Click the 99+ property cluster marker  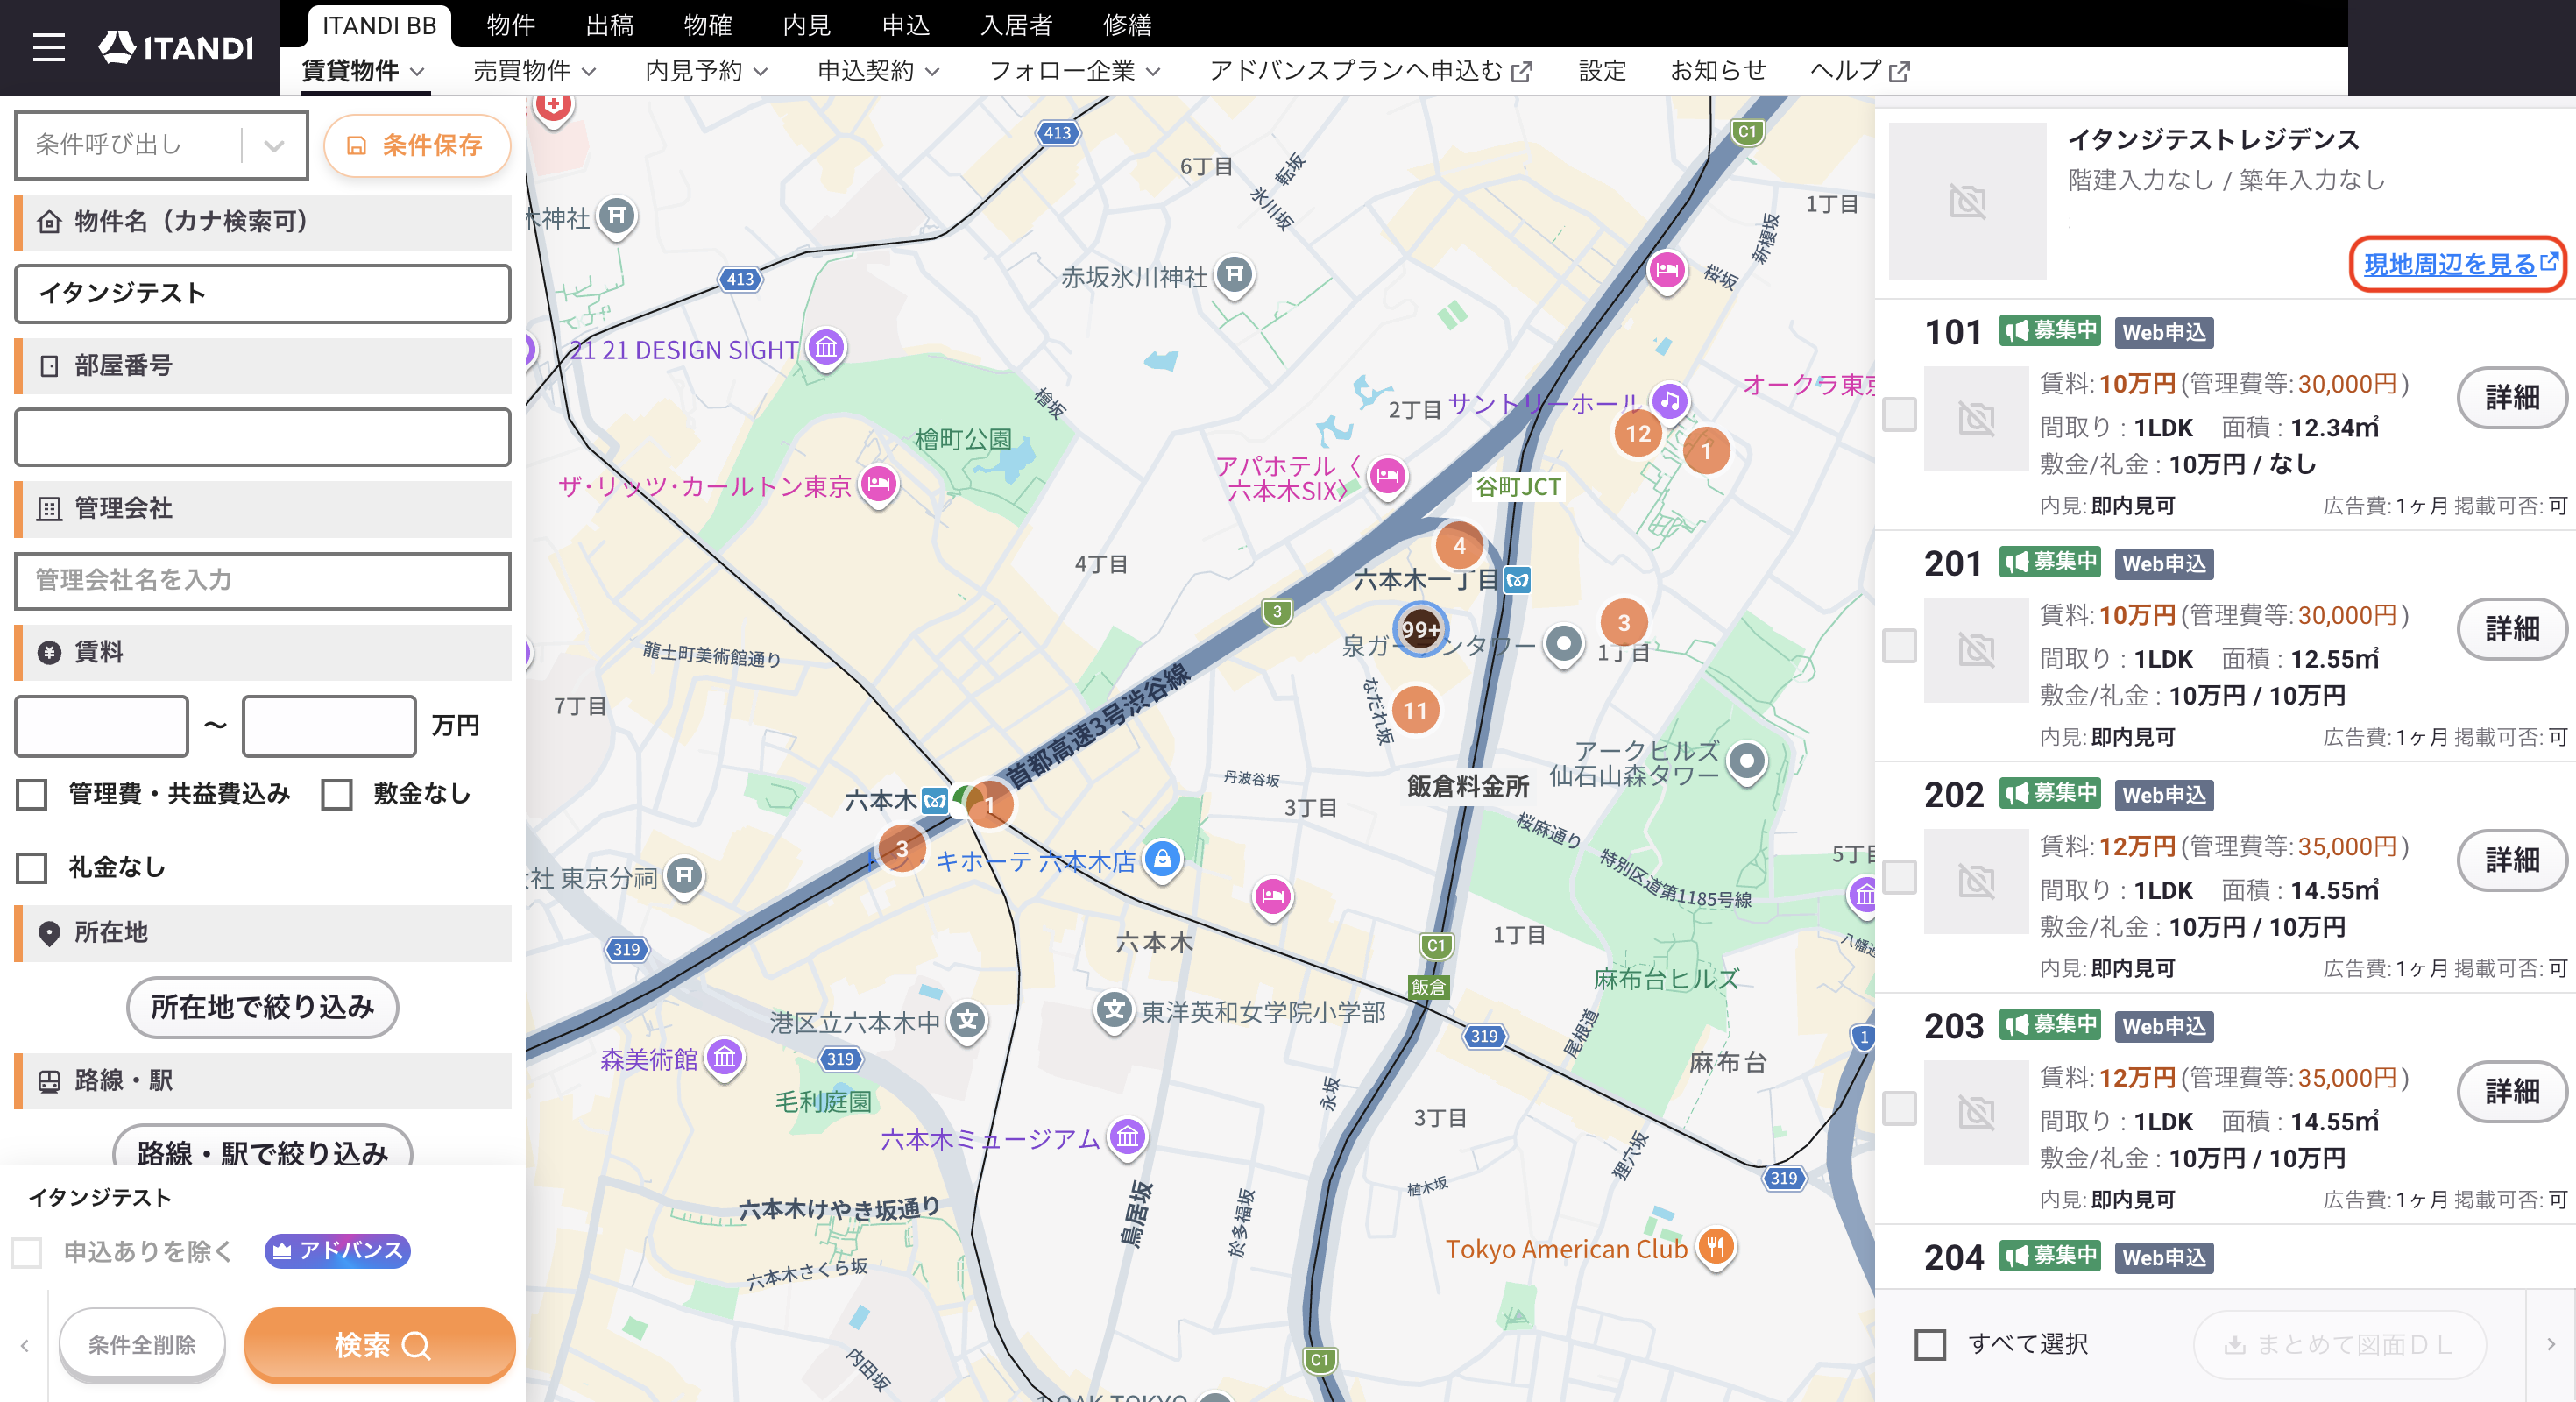[1420, 629]
